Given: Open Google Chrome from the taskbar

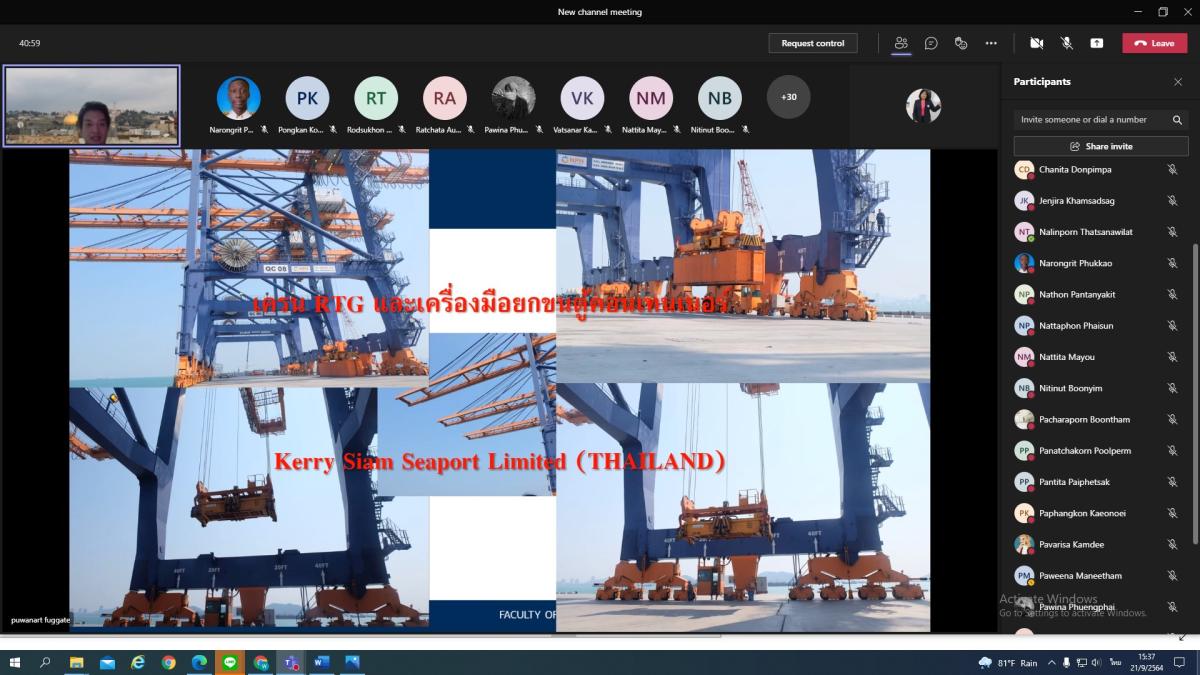Looking at the screenshot, I should pyautogui.click(x=169, y=662).
